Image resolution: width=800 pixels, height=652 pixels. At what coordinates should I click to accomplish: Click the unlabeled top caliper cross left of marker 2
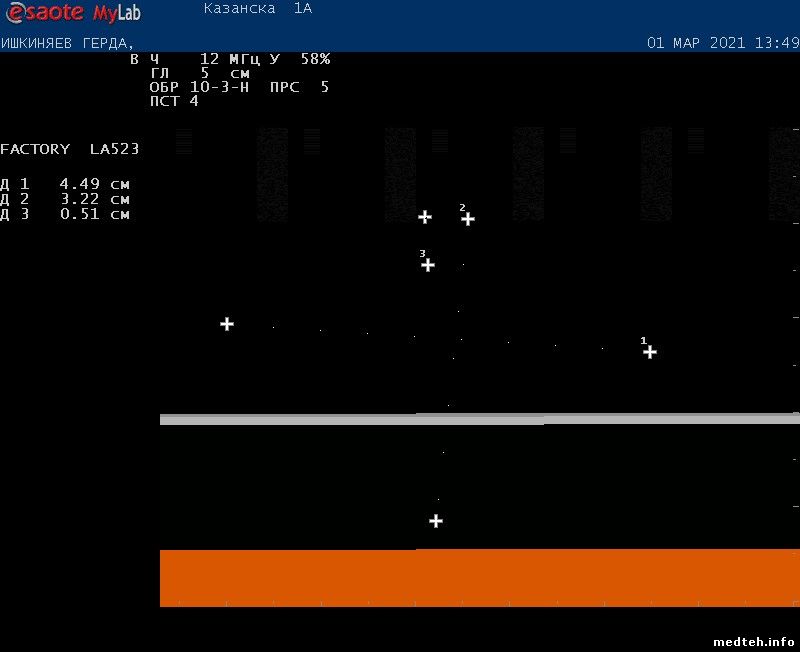tap(425, 217)
